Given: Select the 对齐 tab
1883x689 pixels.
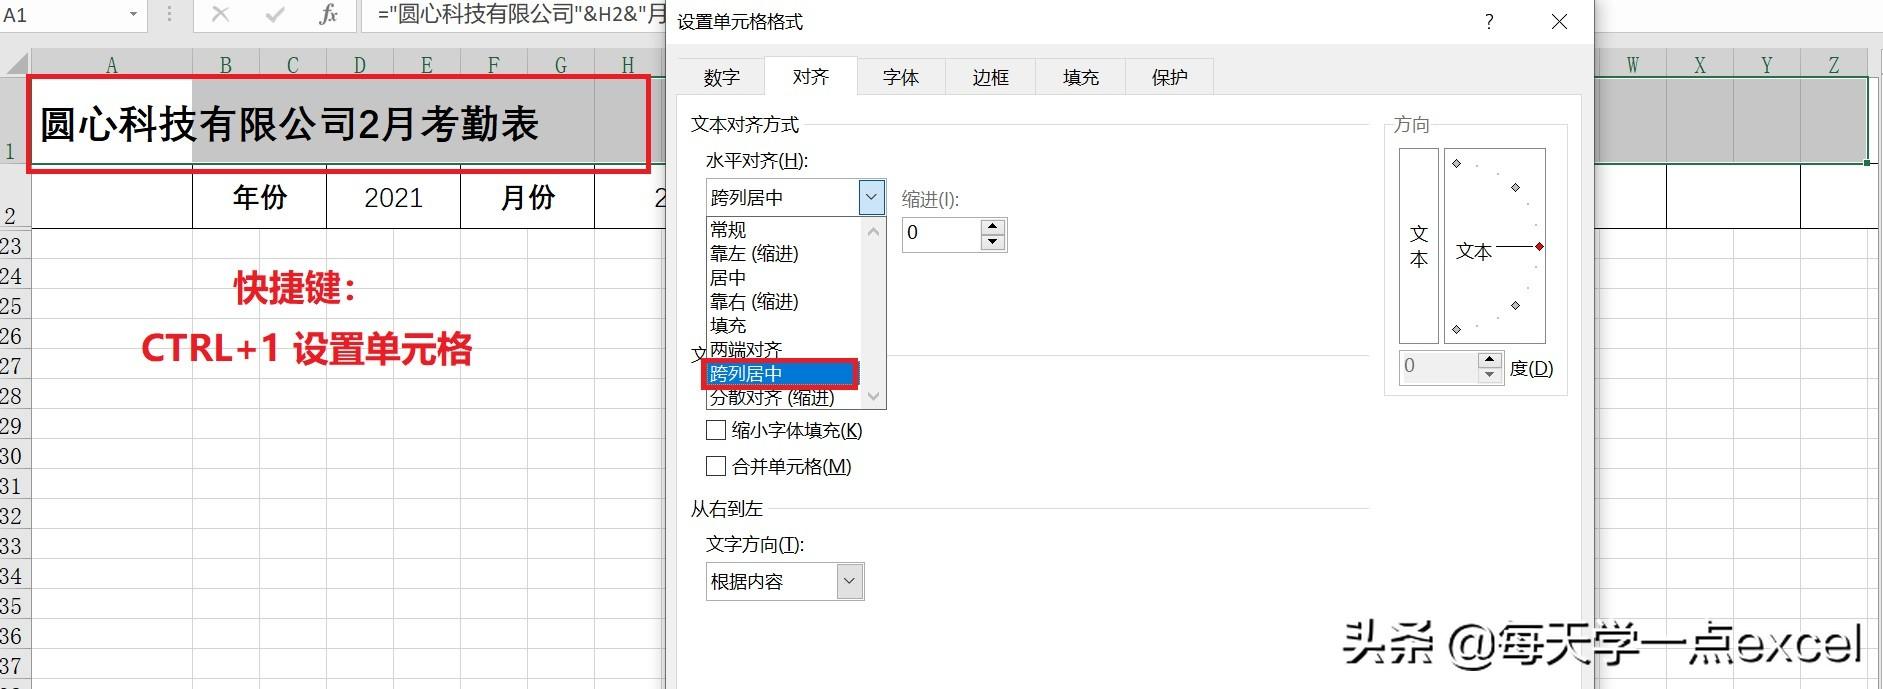Looking at the screenshot, I should 810,76.
